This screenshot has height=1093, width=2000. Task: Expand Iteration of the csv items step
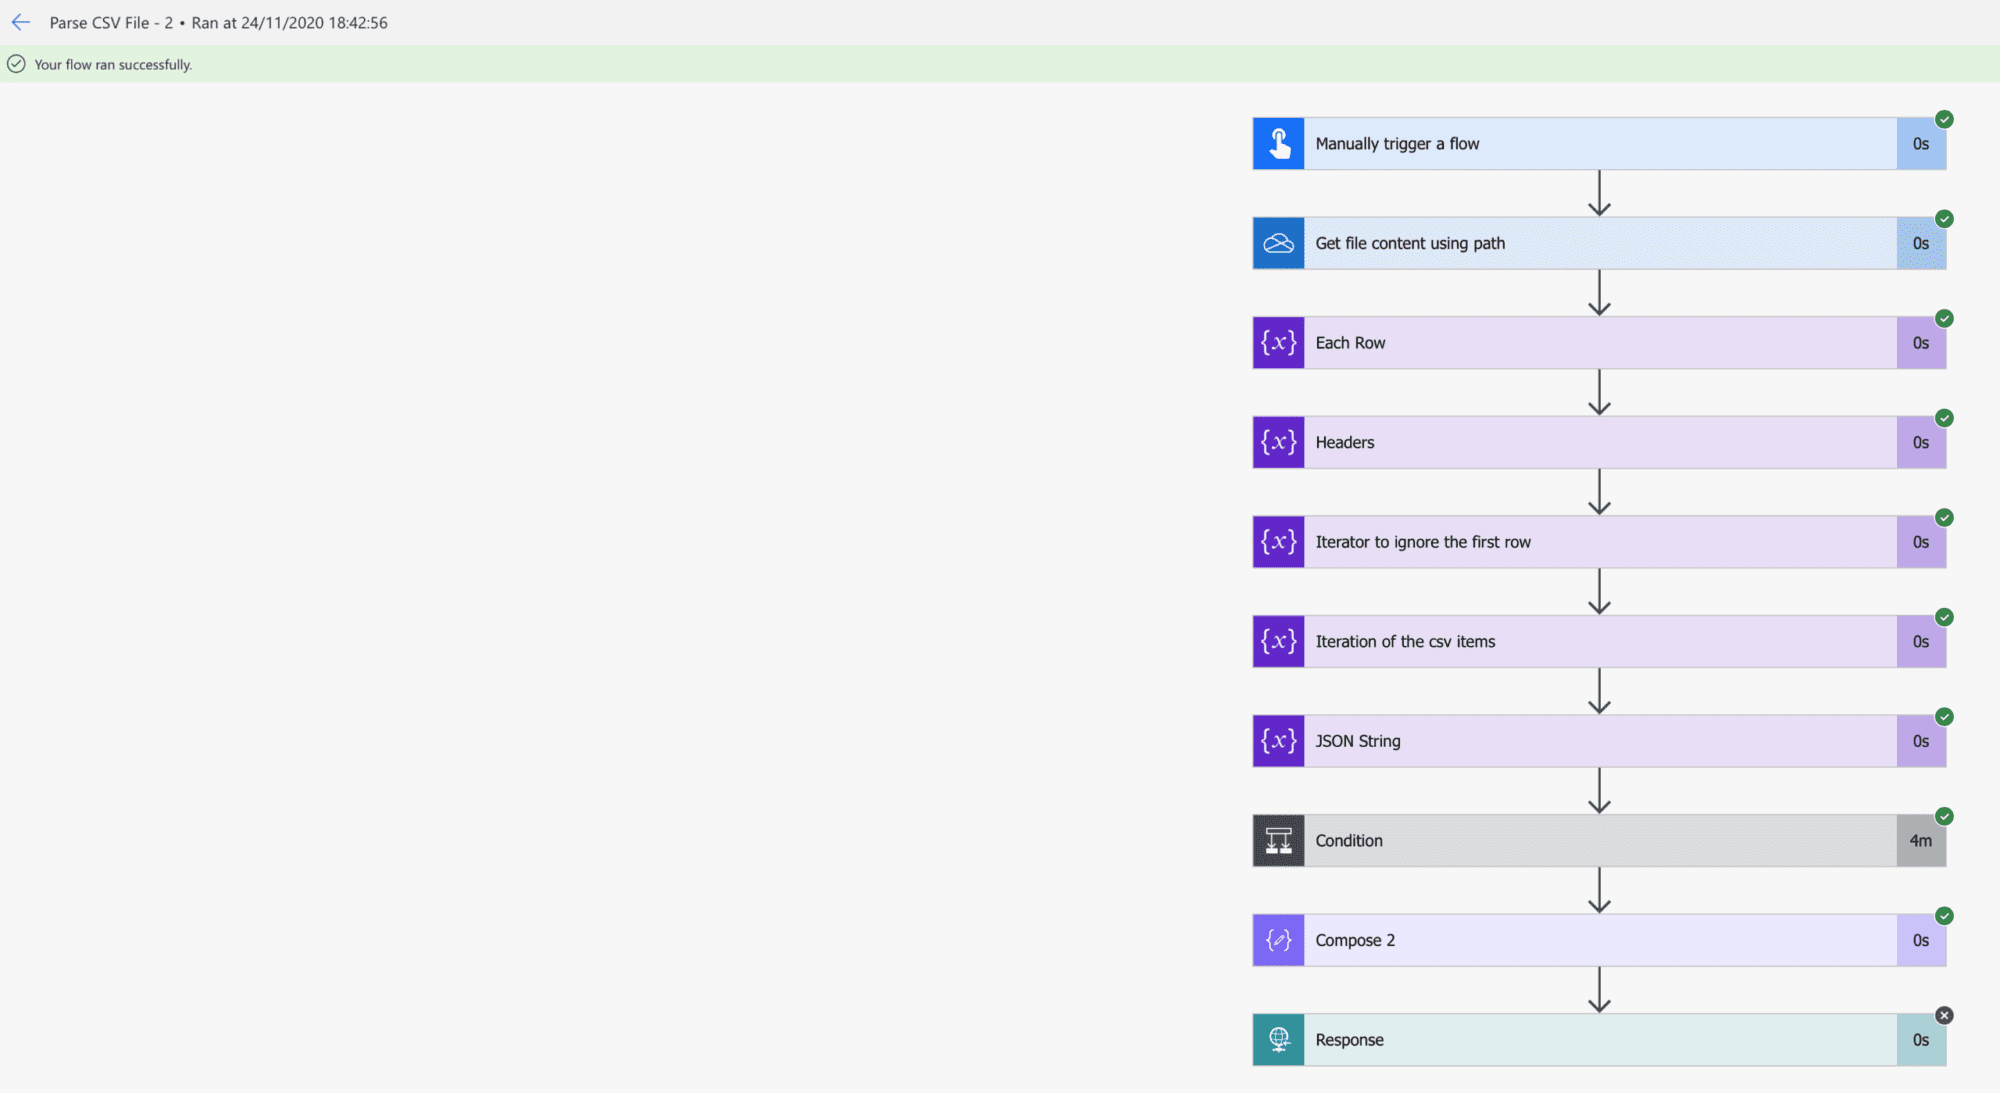[x=1599, y=641]
